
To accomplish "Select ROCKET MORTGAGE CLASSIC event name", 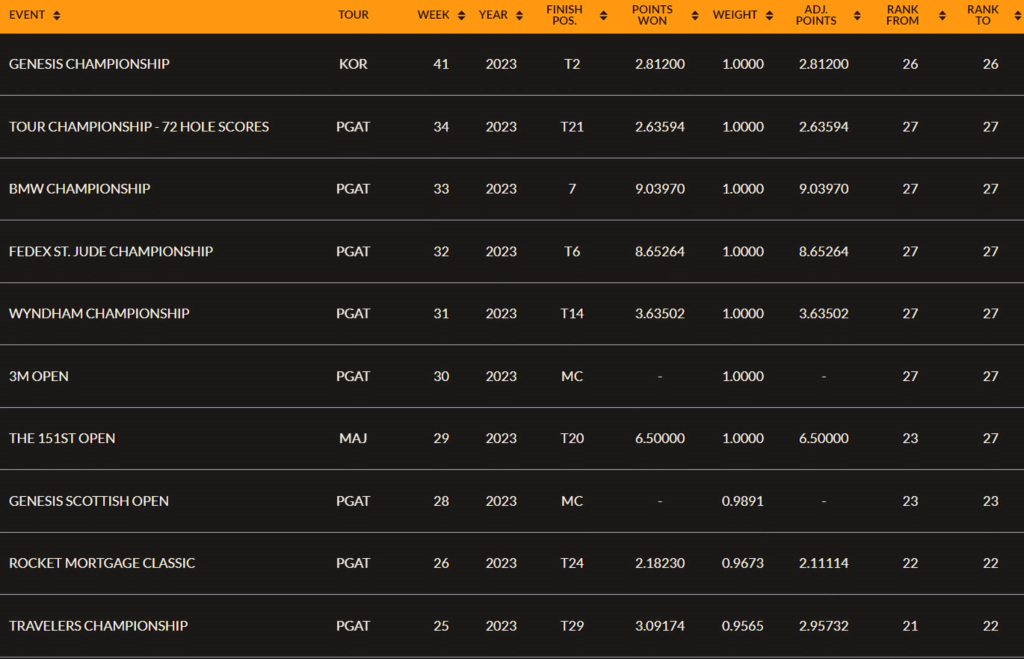I will (102, 563).
